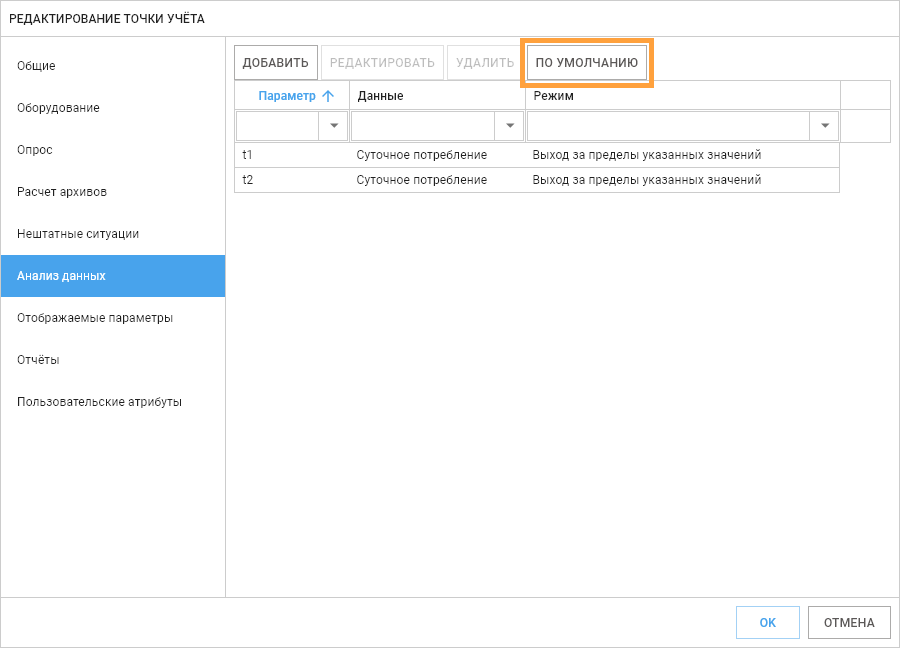Click the ПО УМОЛЧАНИЮ button
The width and height of the screenshot is (900, 648).
point(587,63)
